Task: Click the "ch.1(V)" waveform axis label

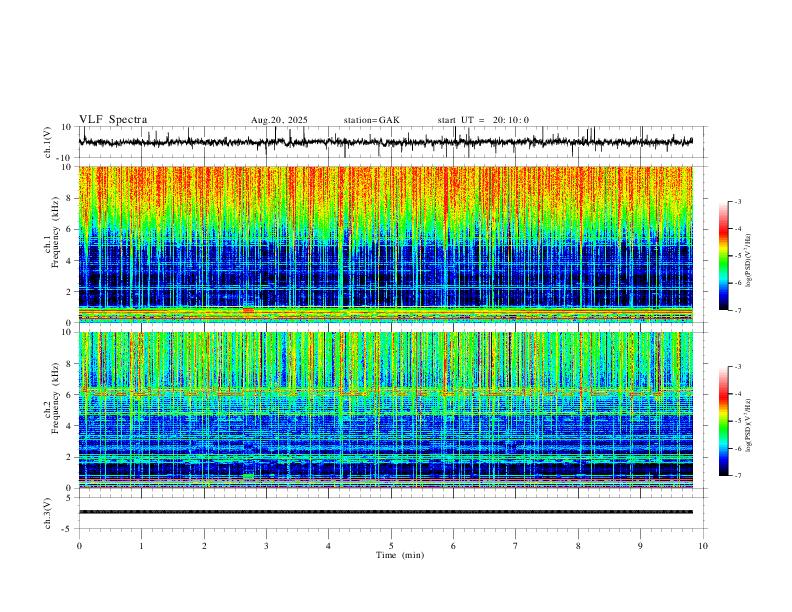Action: (47, 142)
